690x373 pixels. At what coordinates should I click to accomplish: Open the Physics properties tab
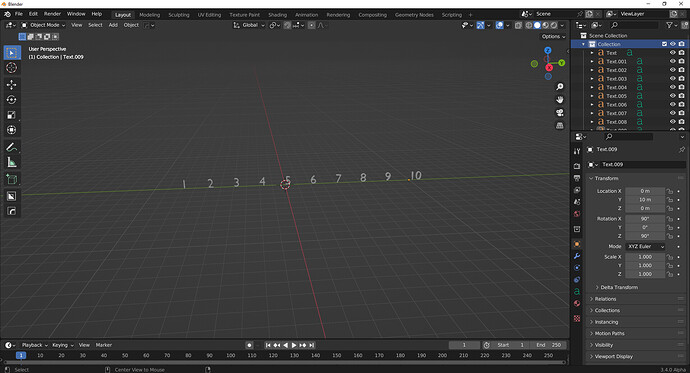click(x=577, y=267)
